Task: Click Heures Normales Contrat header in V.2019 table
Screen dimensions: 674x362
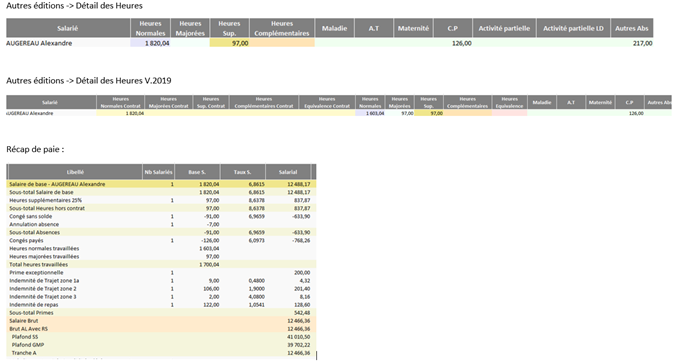Action: 120,102
